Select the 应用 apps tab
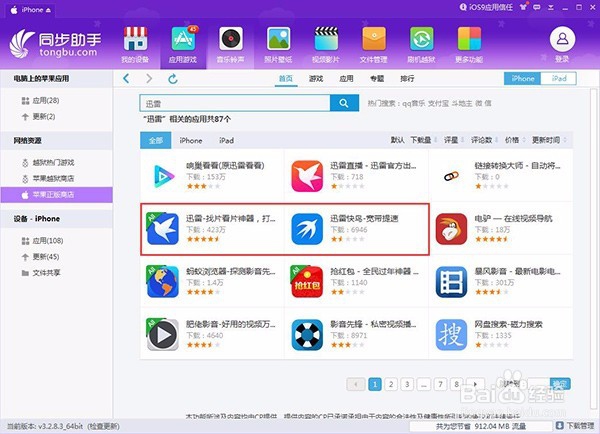 pos(346,78)
